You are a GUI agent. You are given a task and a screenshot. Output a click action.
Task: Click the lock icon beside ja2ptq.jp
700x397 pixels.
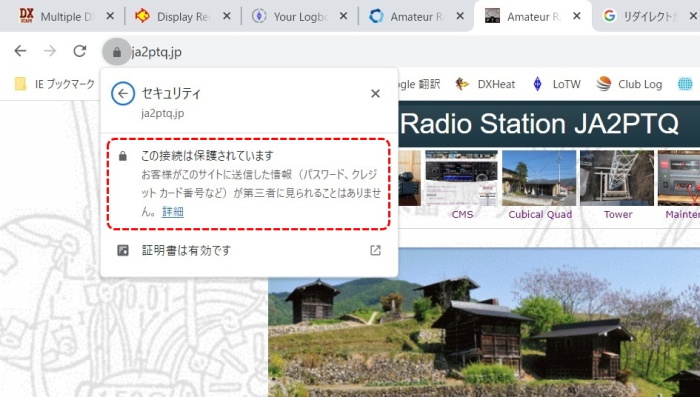(117, 52)
